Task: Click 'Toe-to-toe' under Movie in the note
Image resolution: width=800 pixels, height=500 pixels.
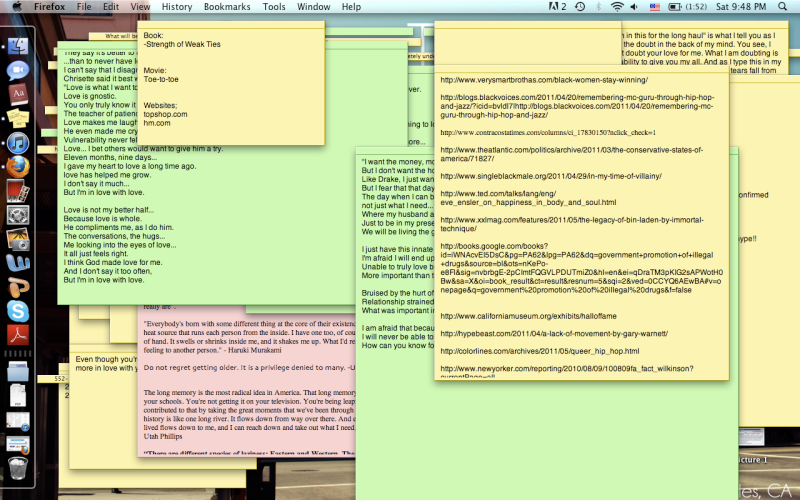Action: click(x=161, y=79)
